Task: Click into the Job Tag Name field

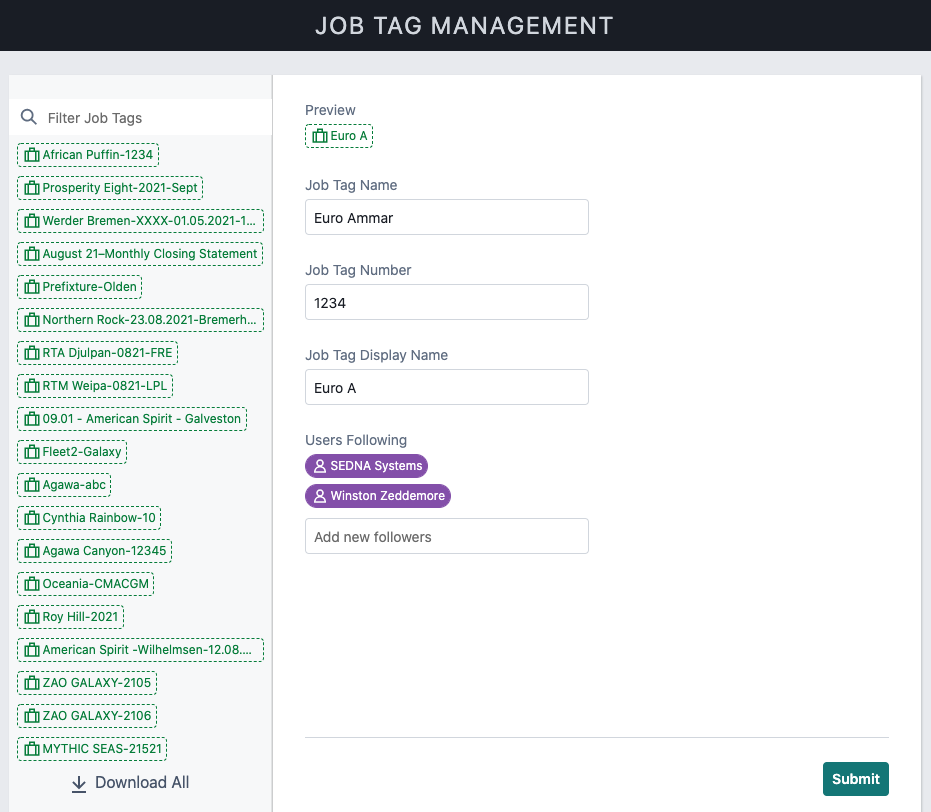Action: pos(446,217)
